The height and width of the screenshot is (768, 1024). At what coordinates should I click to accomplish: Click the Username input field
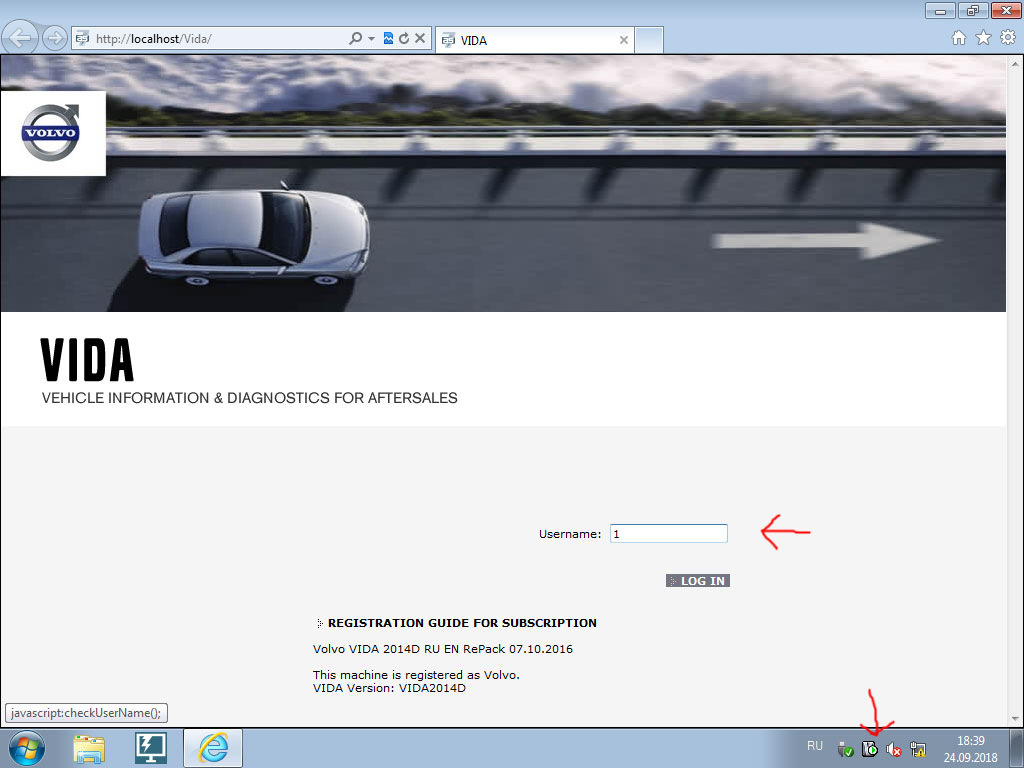click(x=669, y=534)
